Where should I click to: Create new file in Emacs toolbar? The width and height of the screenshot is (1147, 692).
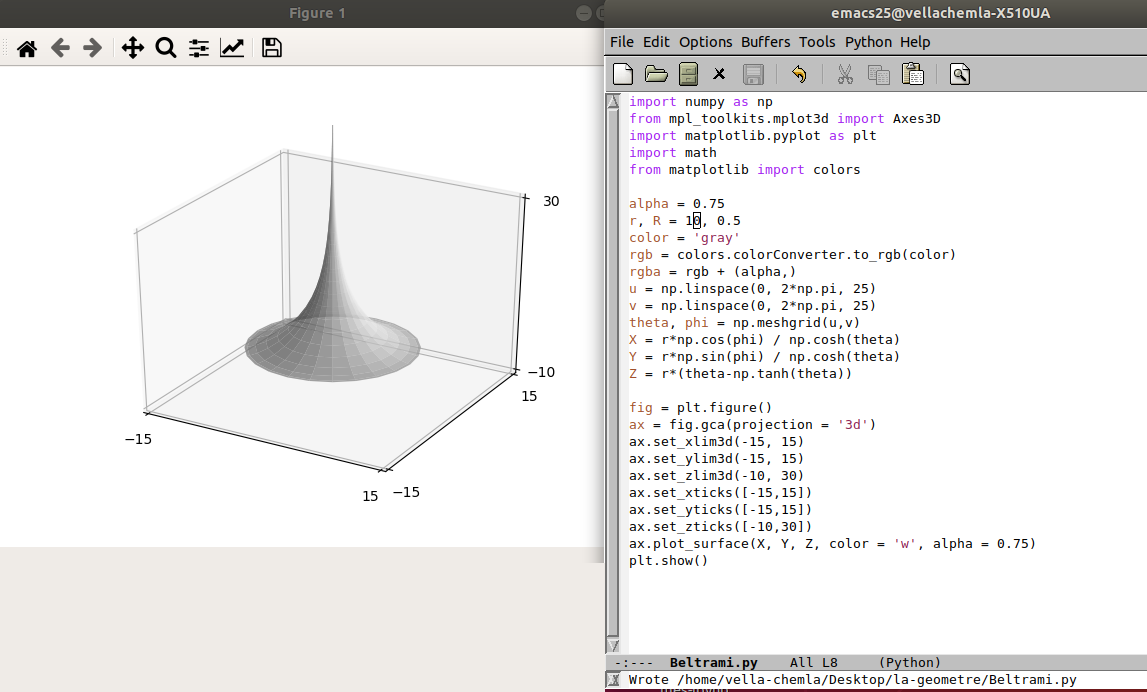coord(623,74)
